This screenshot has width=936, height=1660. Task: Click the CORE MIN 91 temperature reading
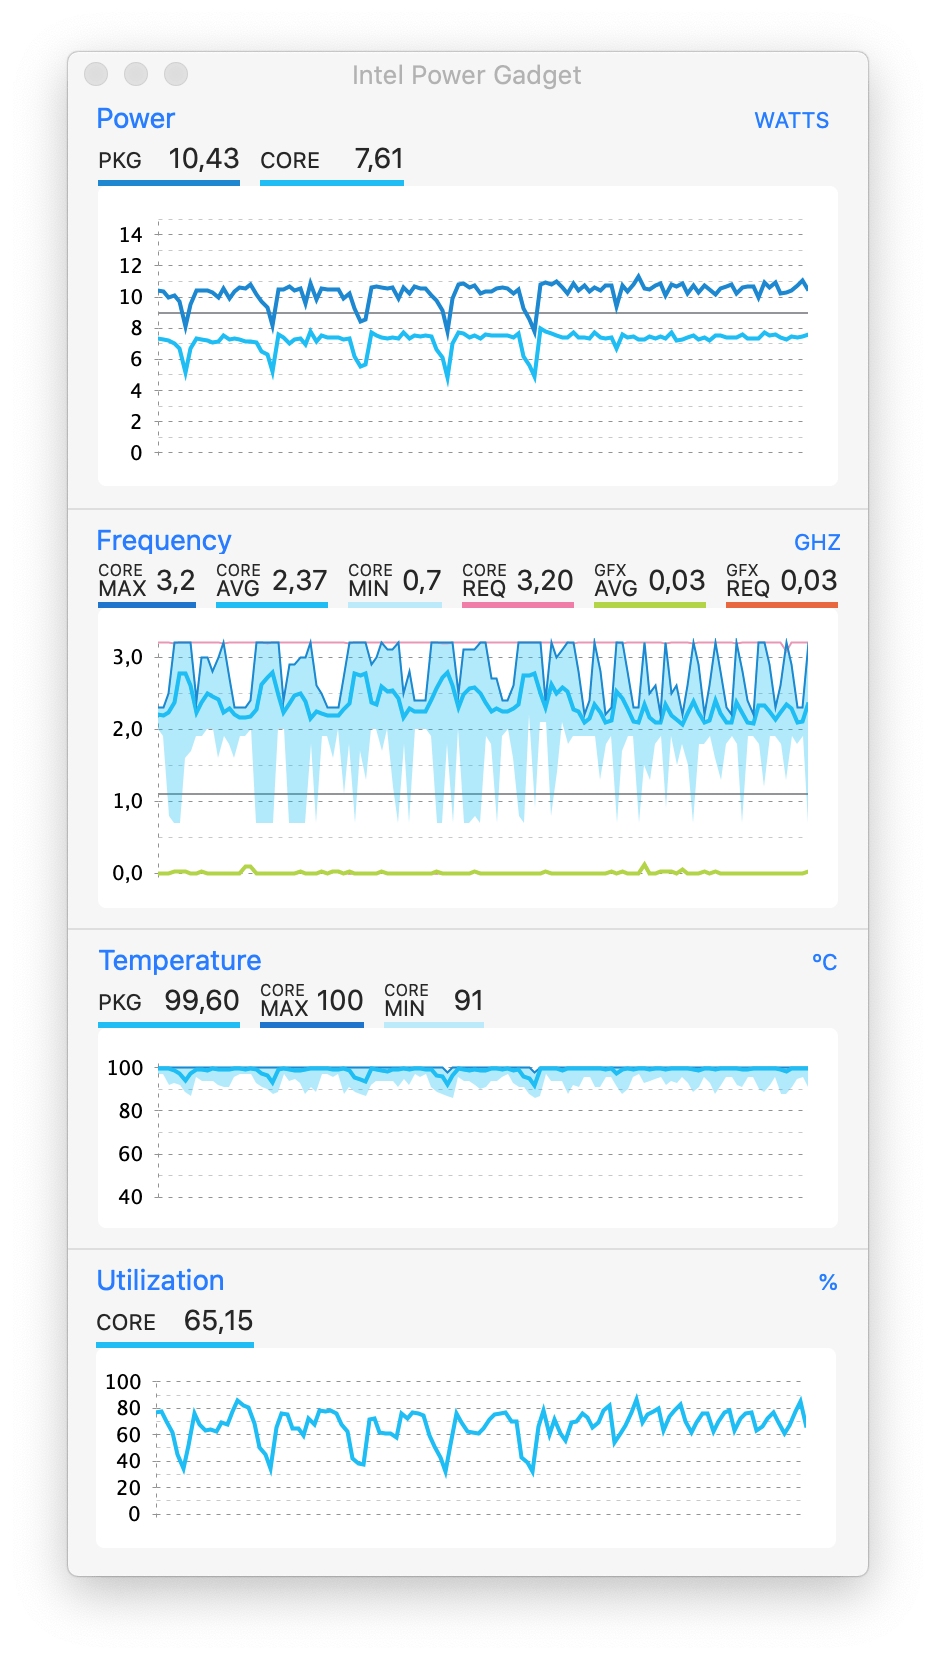coord(469,1001)
